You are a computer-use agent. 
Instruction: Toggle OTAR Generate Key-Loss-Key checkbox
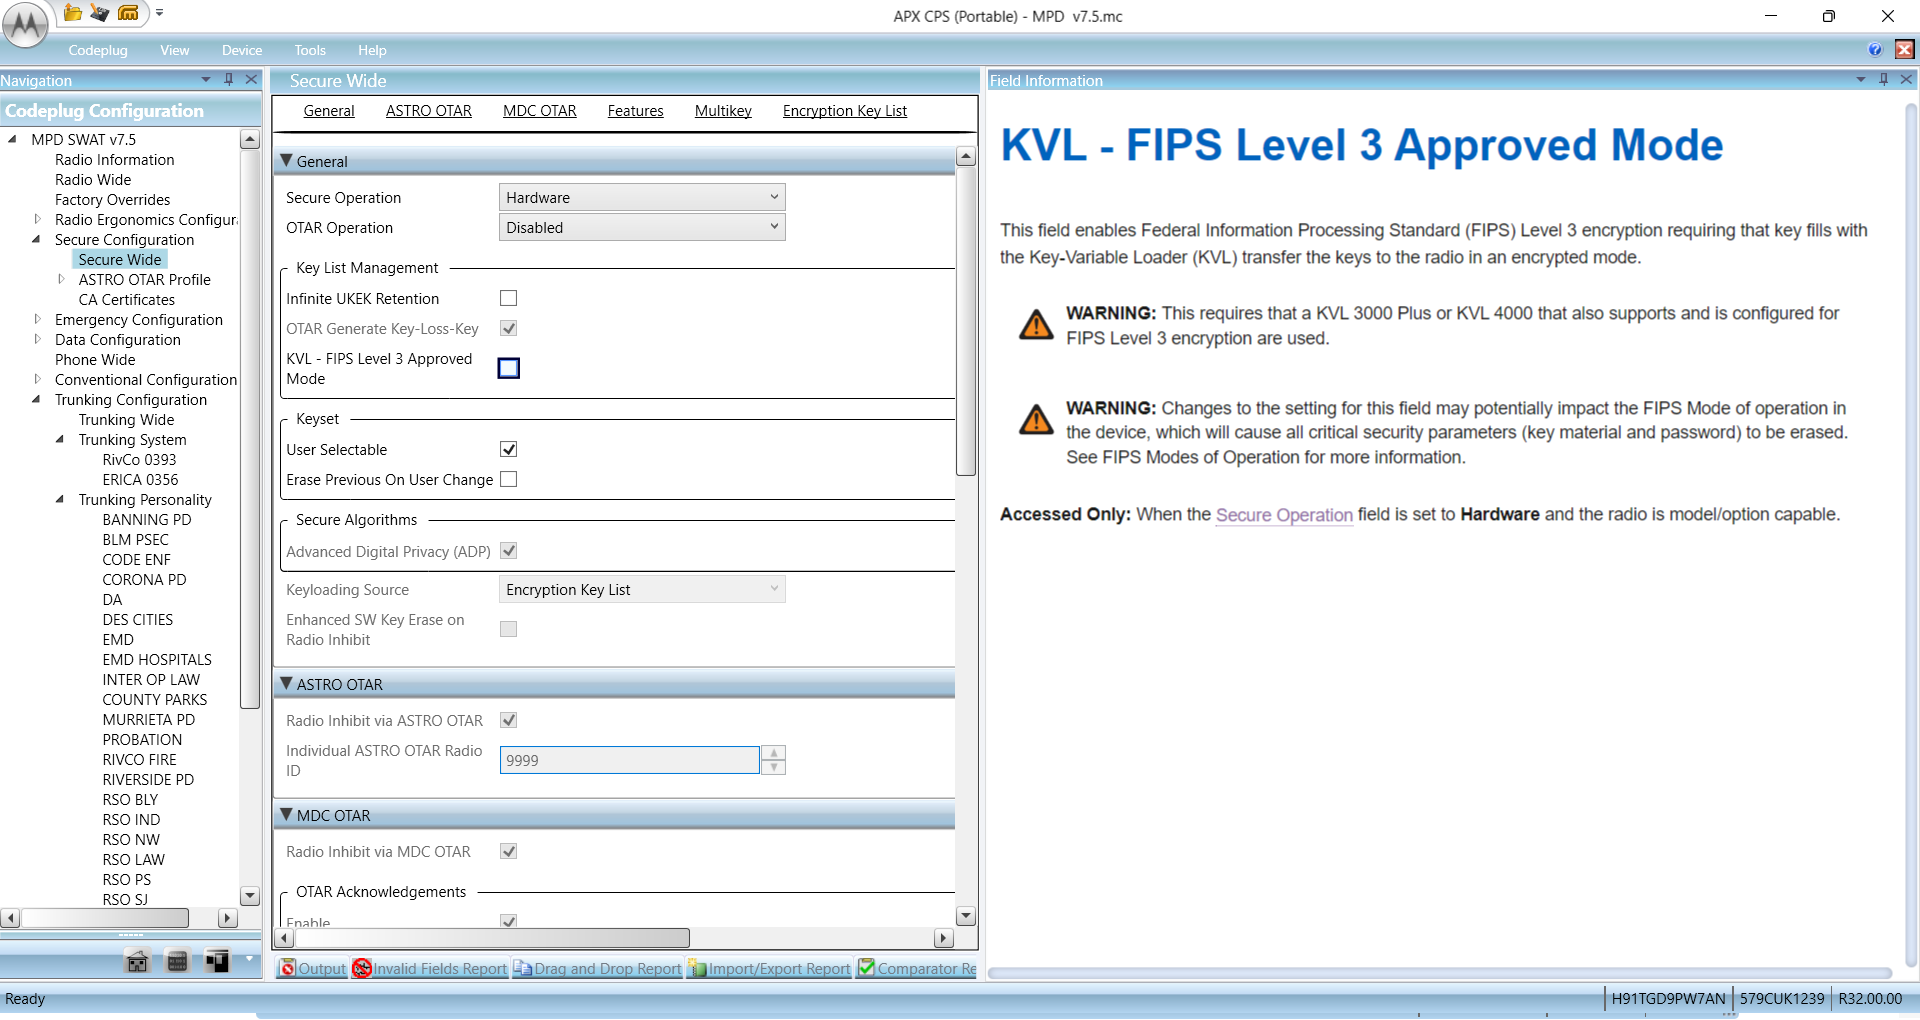coord(508,328)
